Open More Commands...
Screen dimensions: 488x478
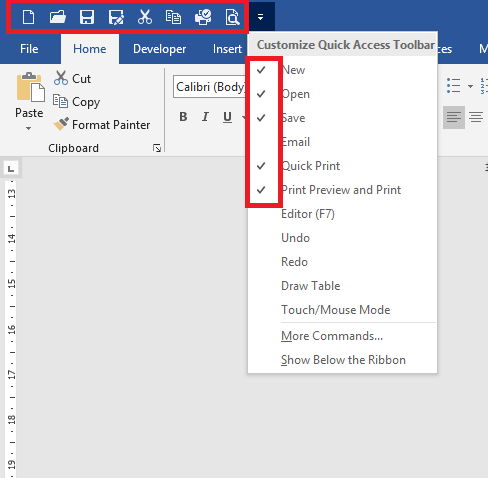342,336
